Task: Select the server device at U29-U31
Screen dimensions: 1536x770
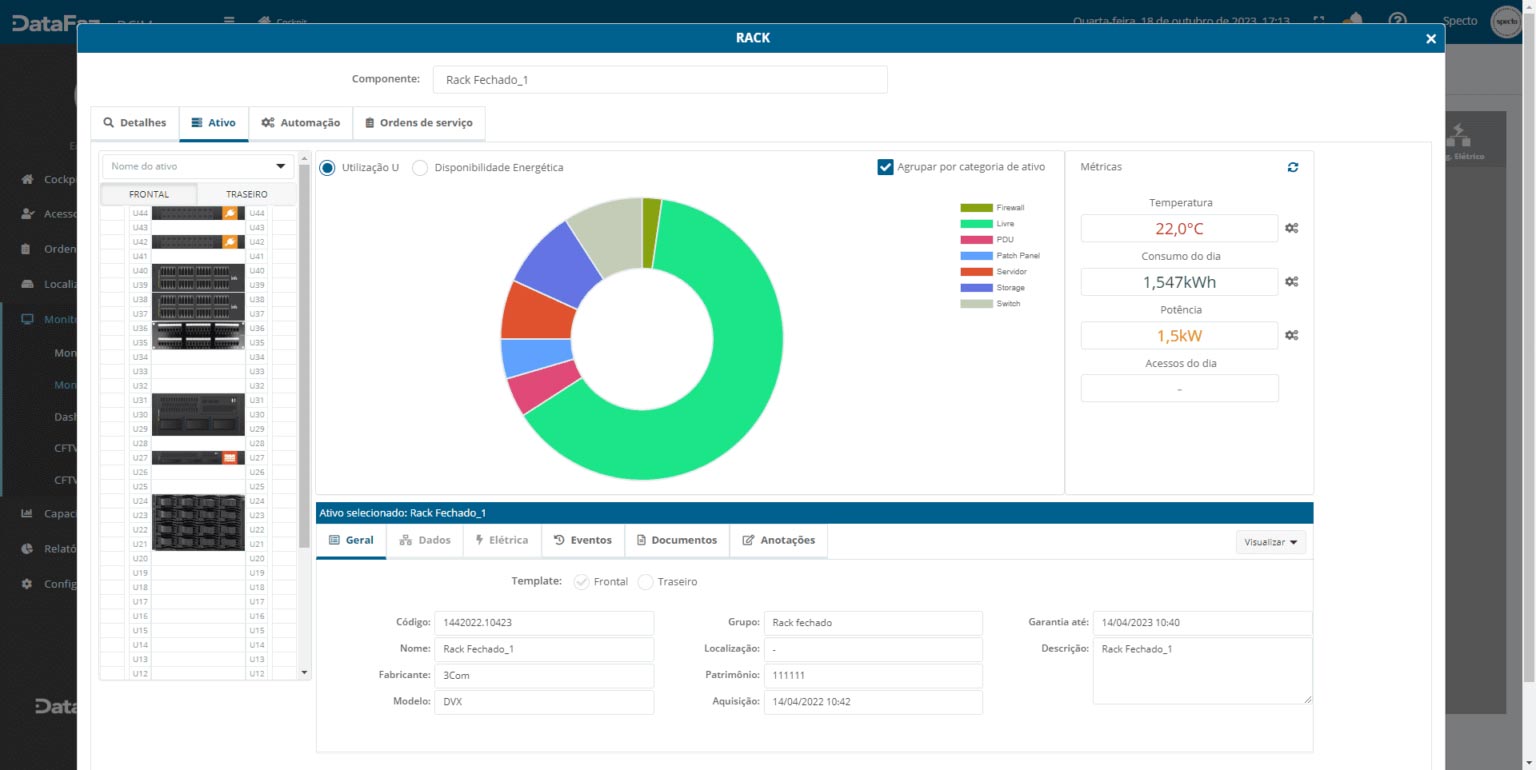Action: coord(198,414)
